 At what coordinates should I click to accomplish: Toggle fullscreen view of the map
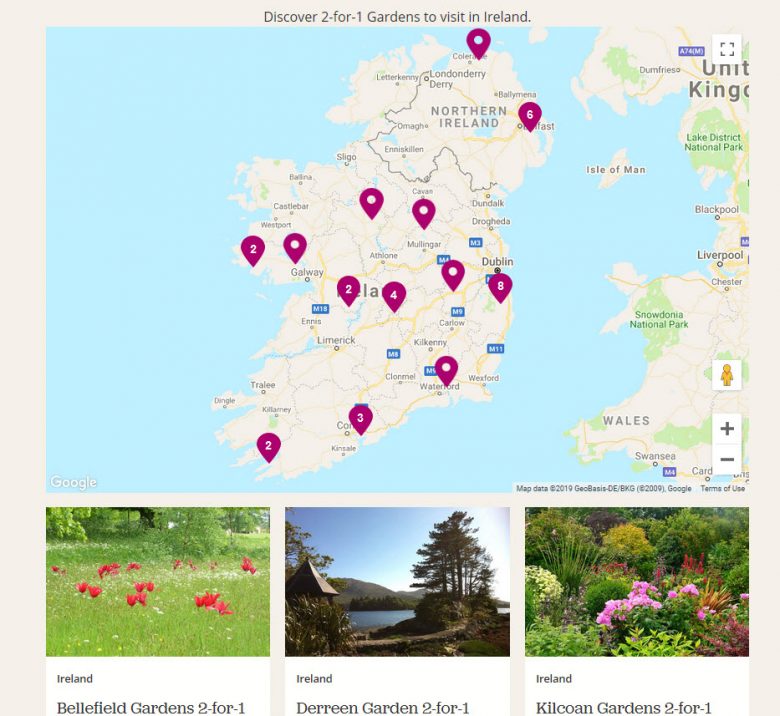[x=727, y=49]
